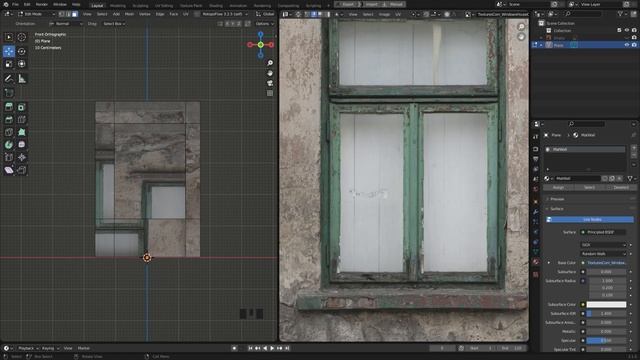Activate the Transform tool
The image size is (640, 360).
(x=22, y=64)
